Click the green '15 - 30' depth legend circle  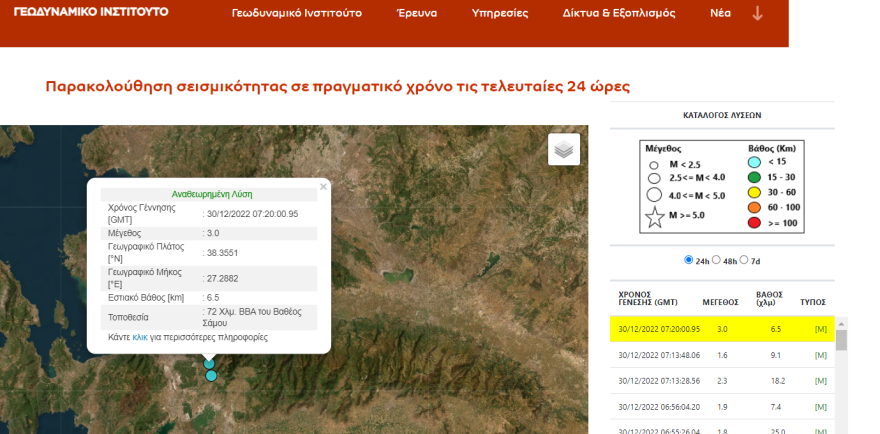click(755, 177)
